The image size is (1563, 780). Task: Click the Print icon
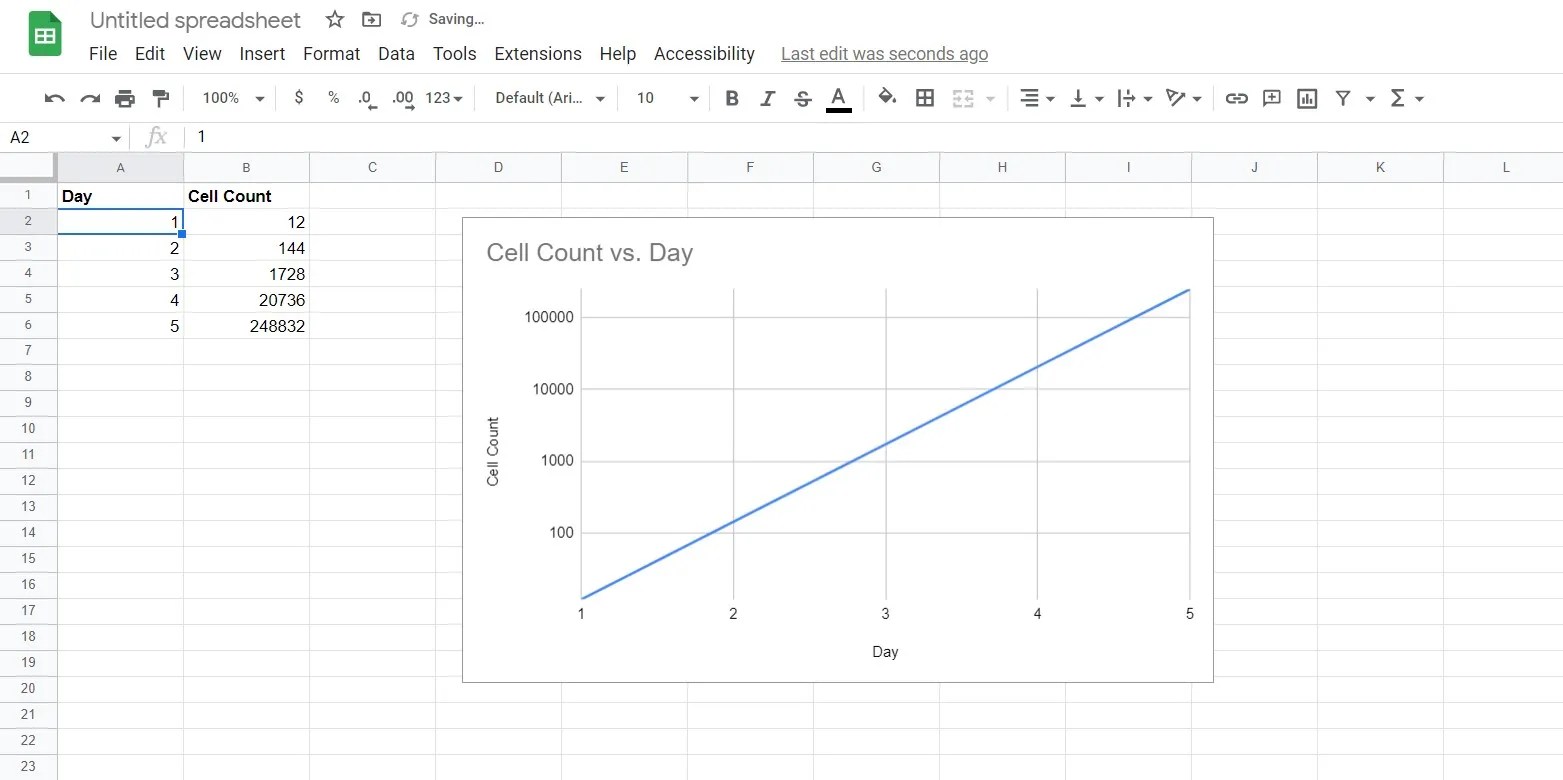coord(124,98)
